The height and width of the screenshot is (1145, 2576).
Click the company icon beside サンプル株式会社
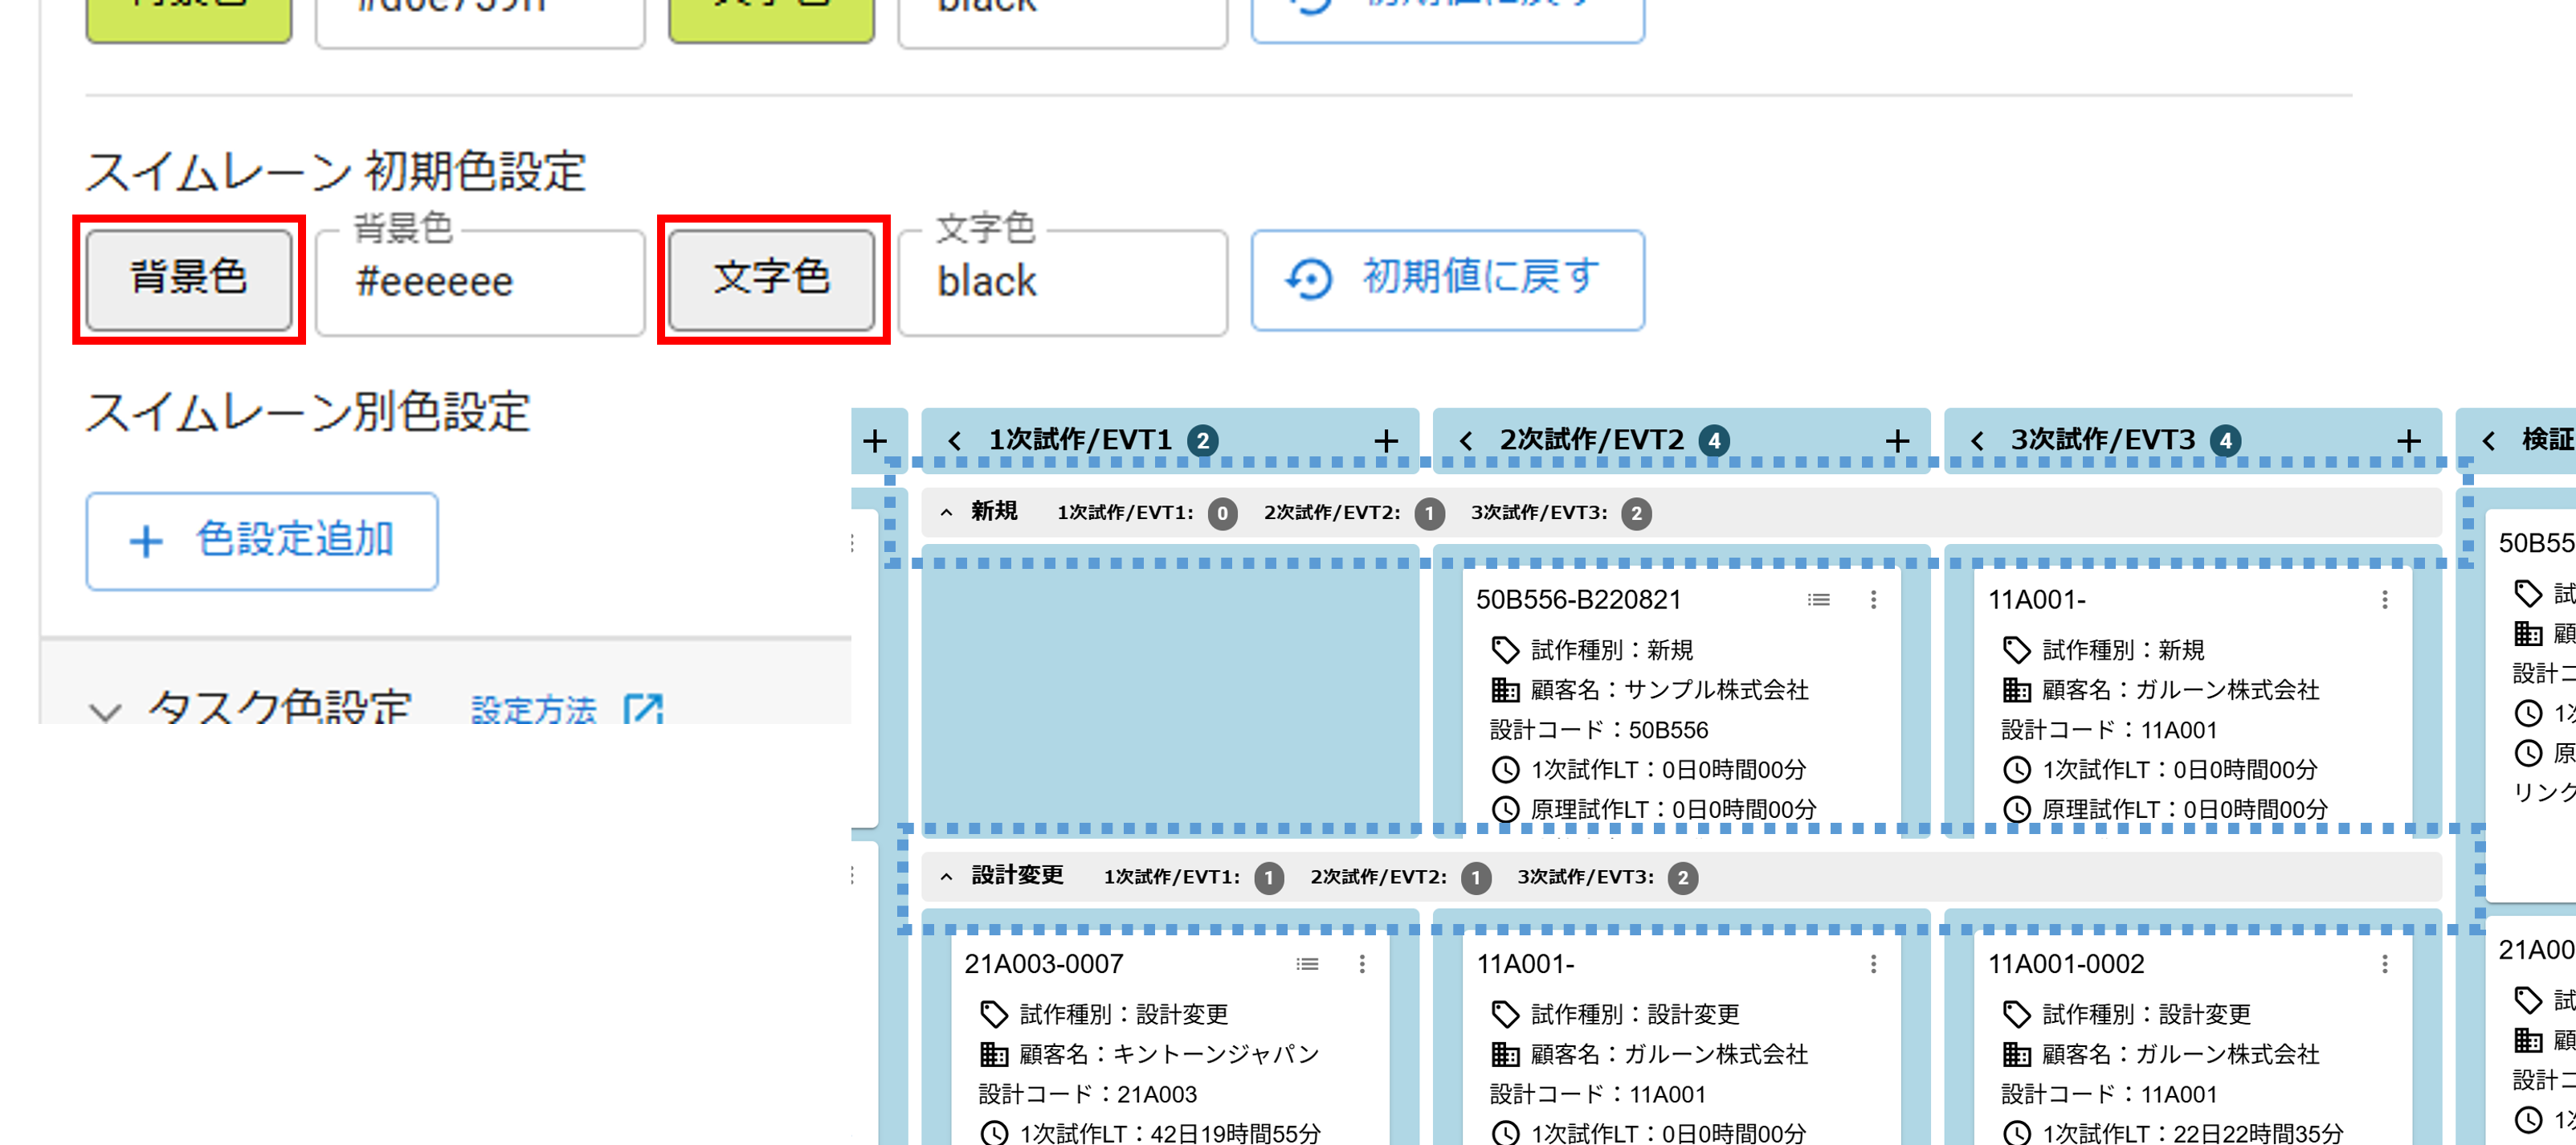click(1505, 690)
